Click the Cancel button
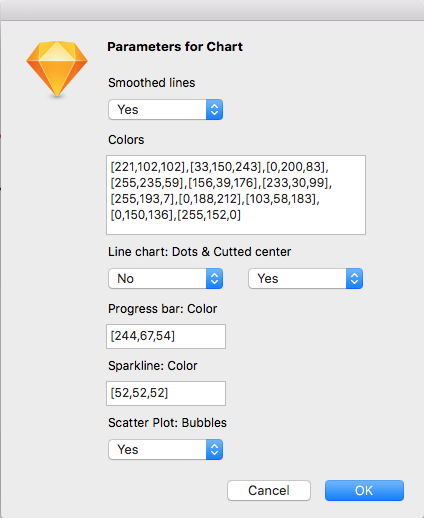This screenshot has width=424, height=518. click(x=269, y=490)
